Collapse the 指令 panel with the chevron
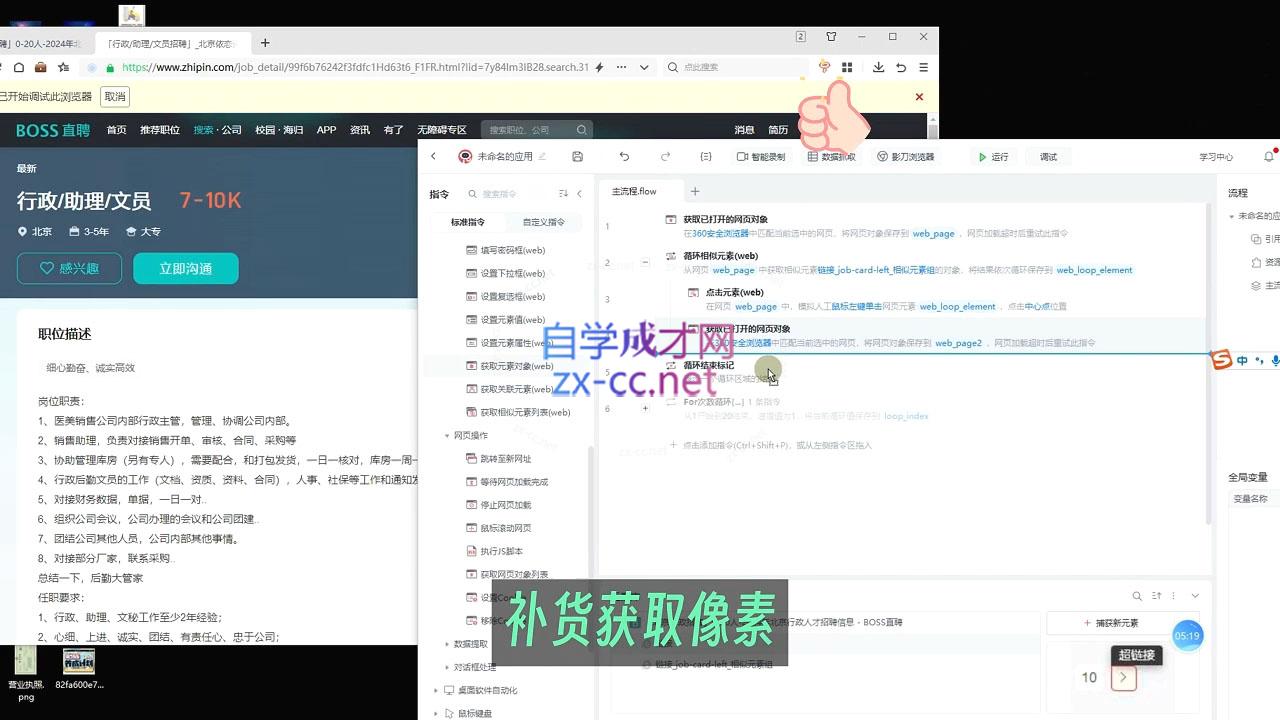 point(579,194)
